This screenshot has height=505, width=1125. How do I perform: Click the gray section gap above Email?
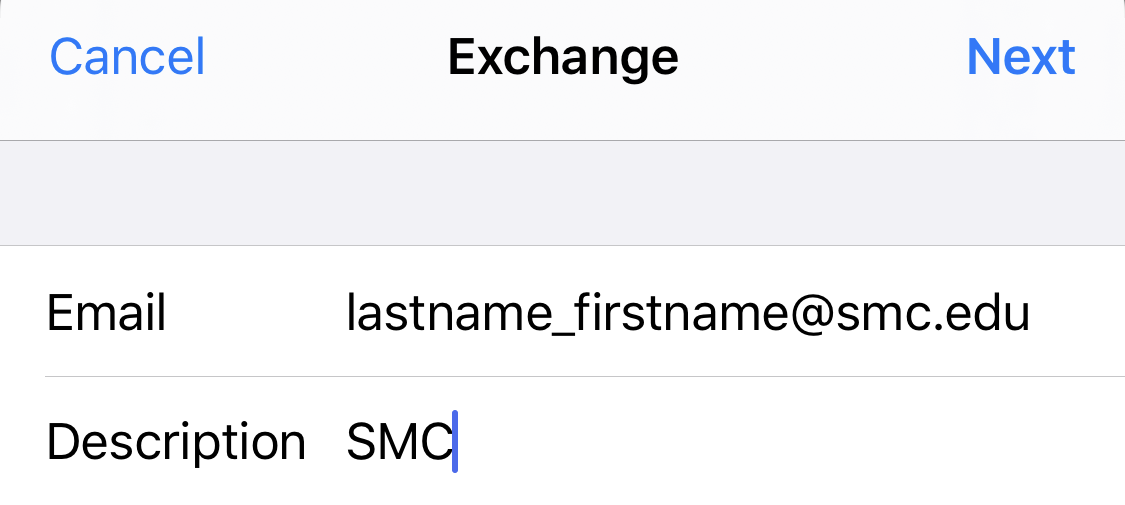(562, 193)
